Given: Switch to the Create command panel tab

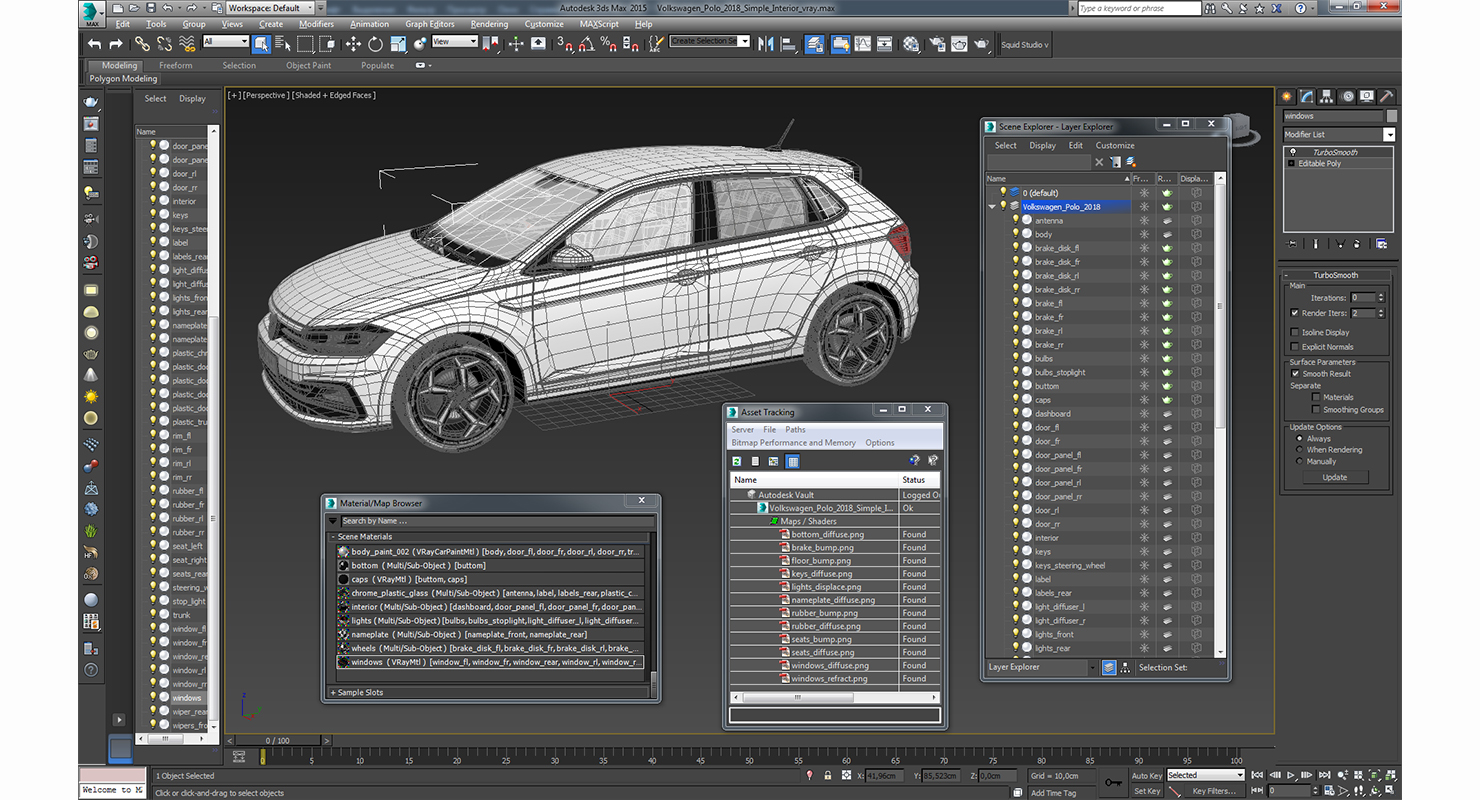Looking at the screenshot, I should point(1287,97).
